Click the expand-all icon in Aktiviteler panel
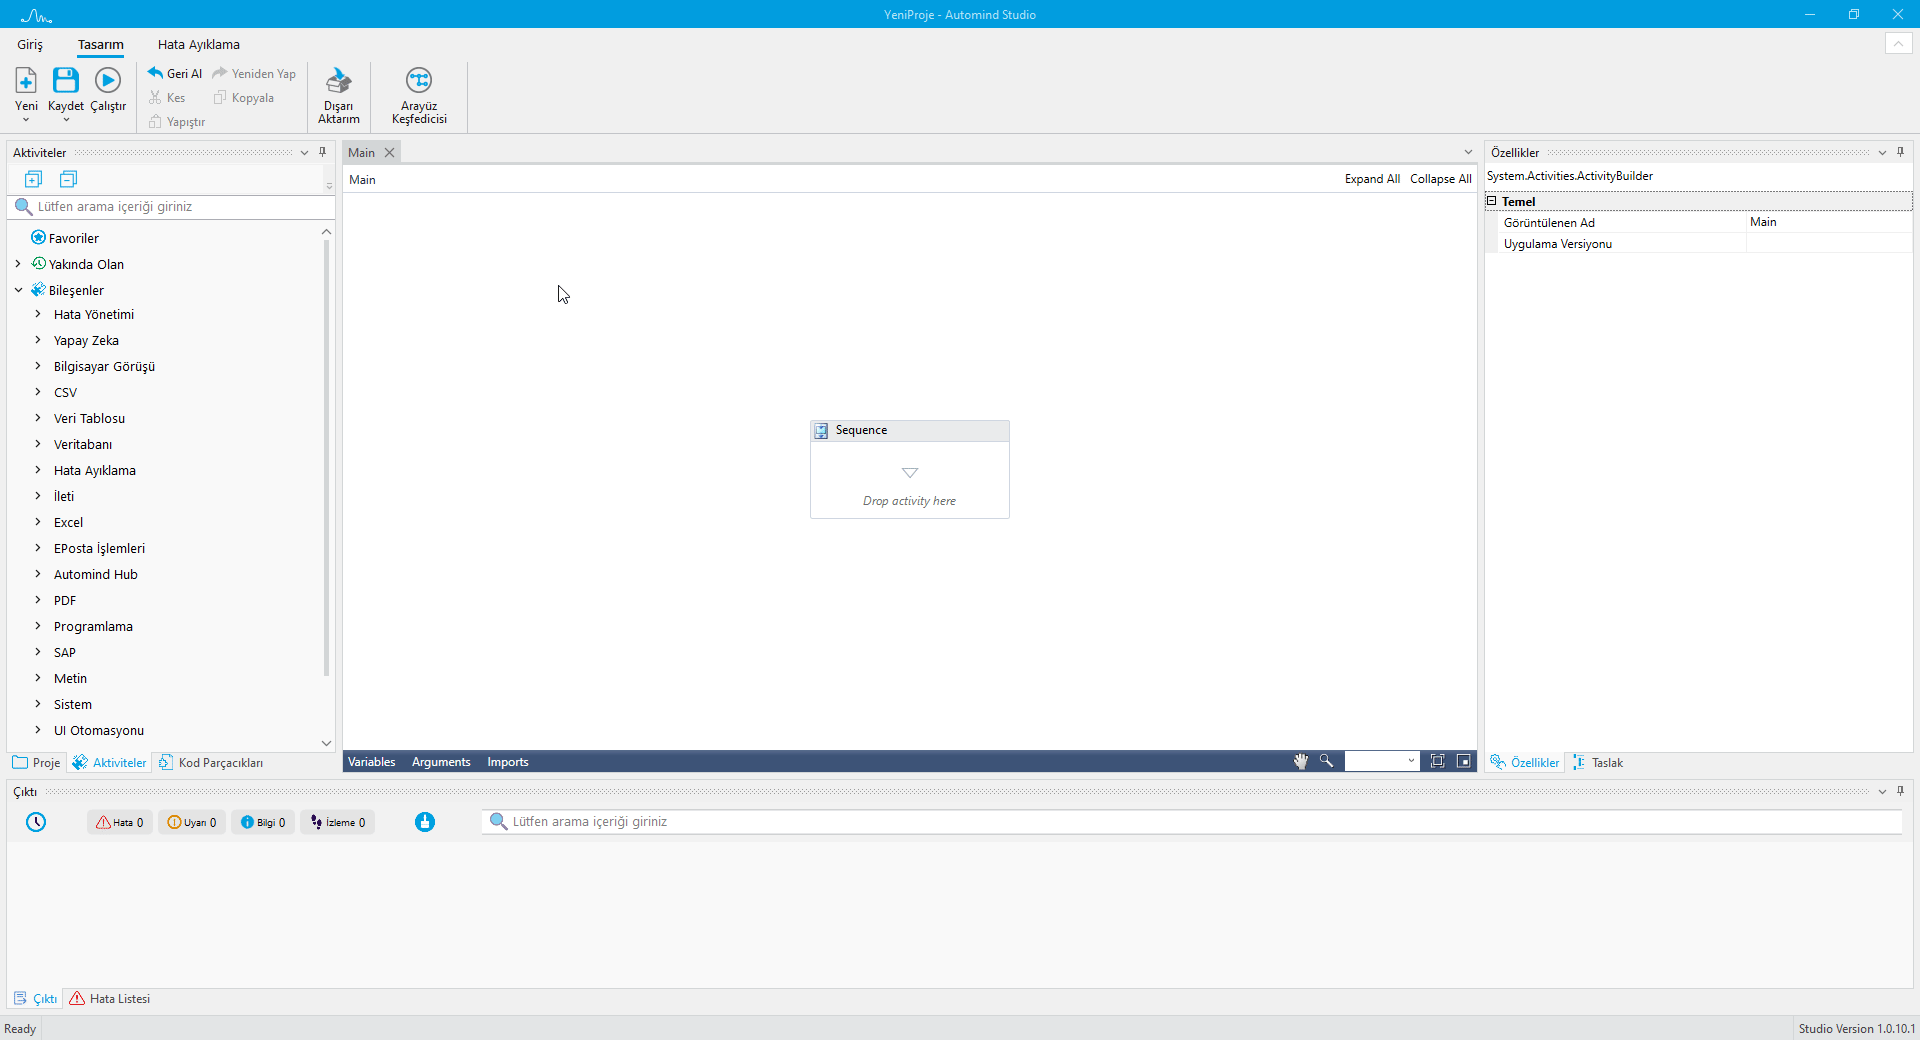 pyautogui.click(x=33, y=179)
